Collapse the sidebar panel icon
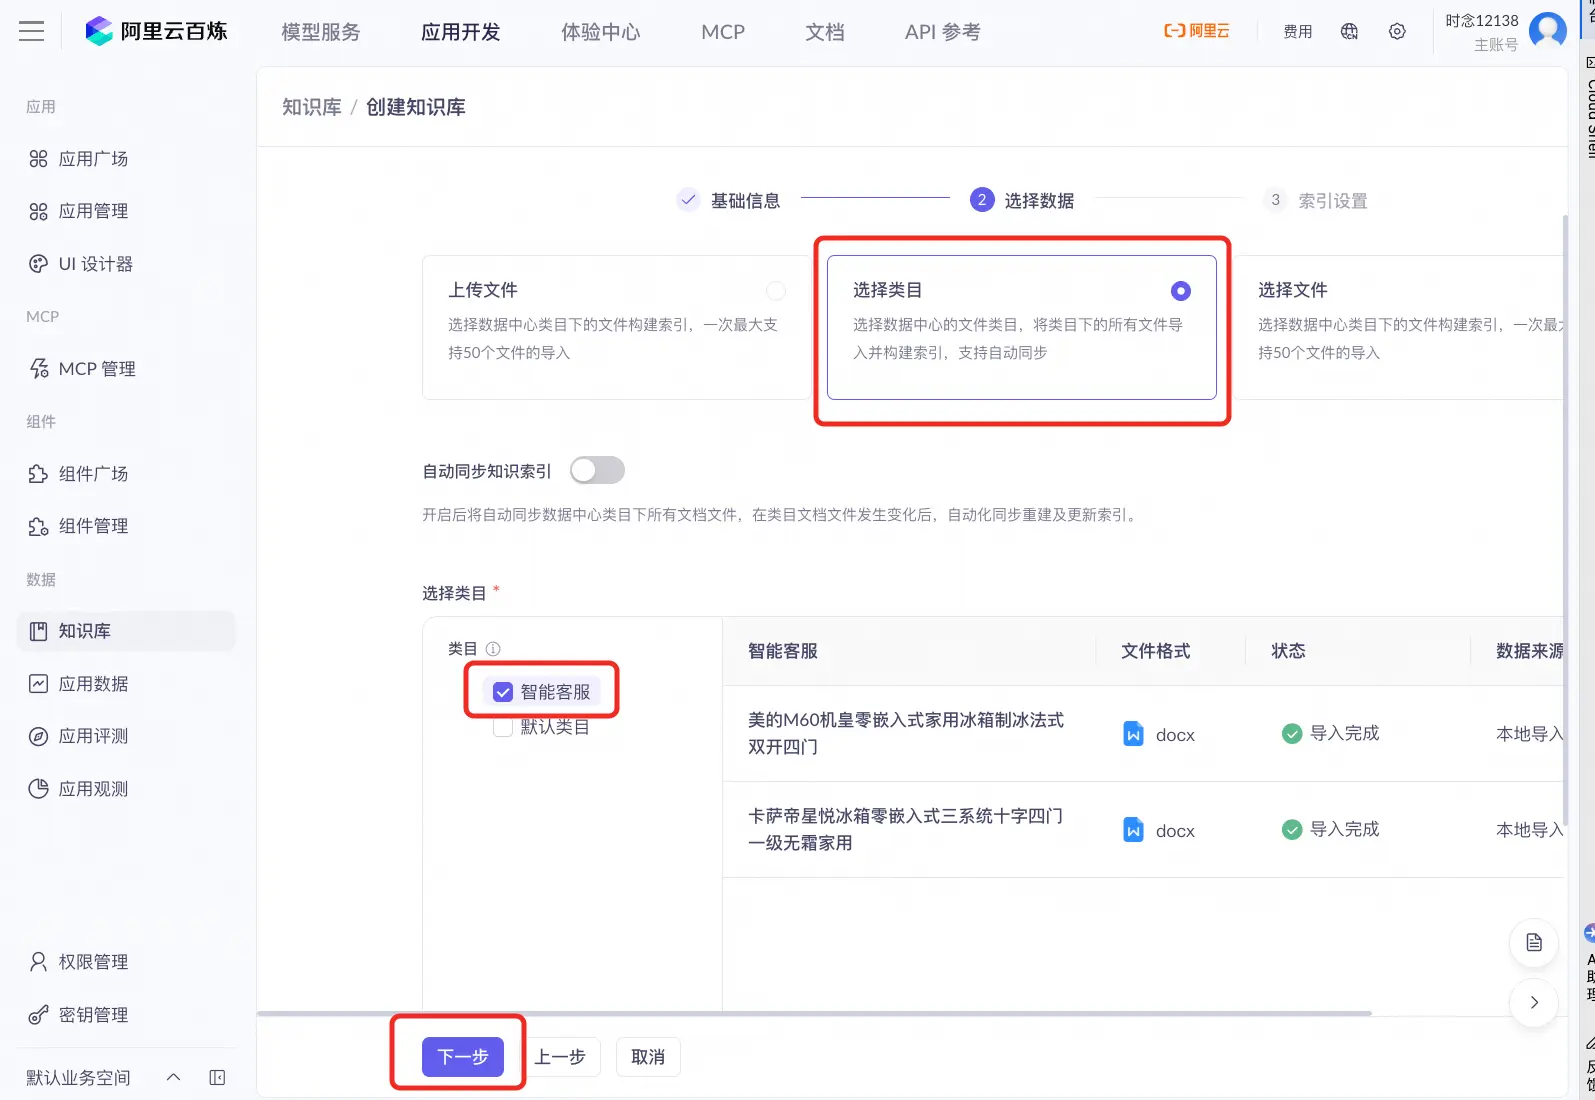Viewport: 1595px width, 1100px height. point(217,1078)
